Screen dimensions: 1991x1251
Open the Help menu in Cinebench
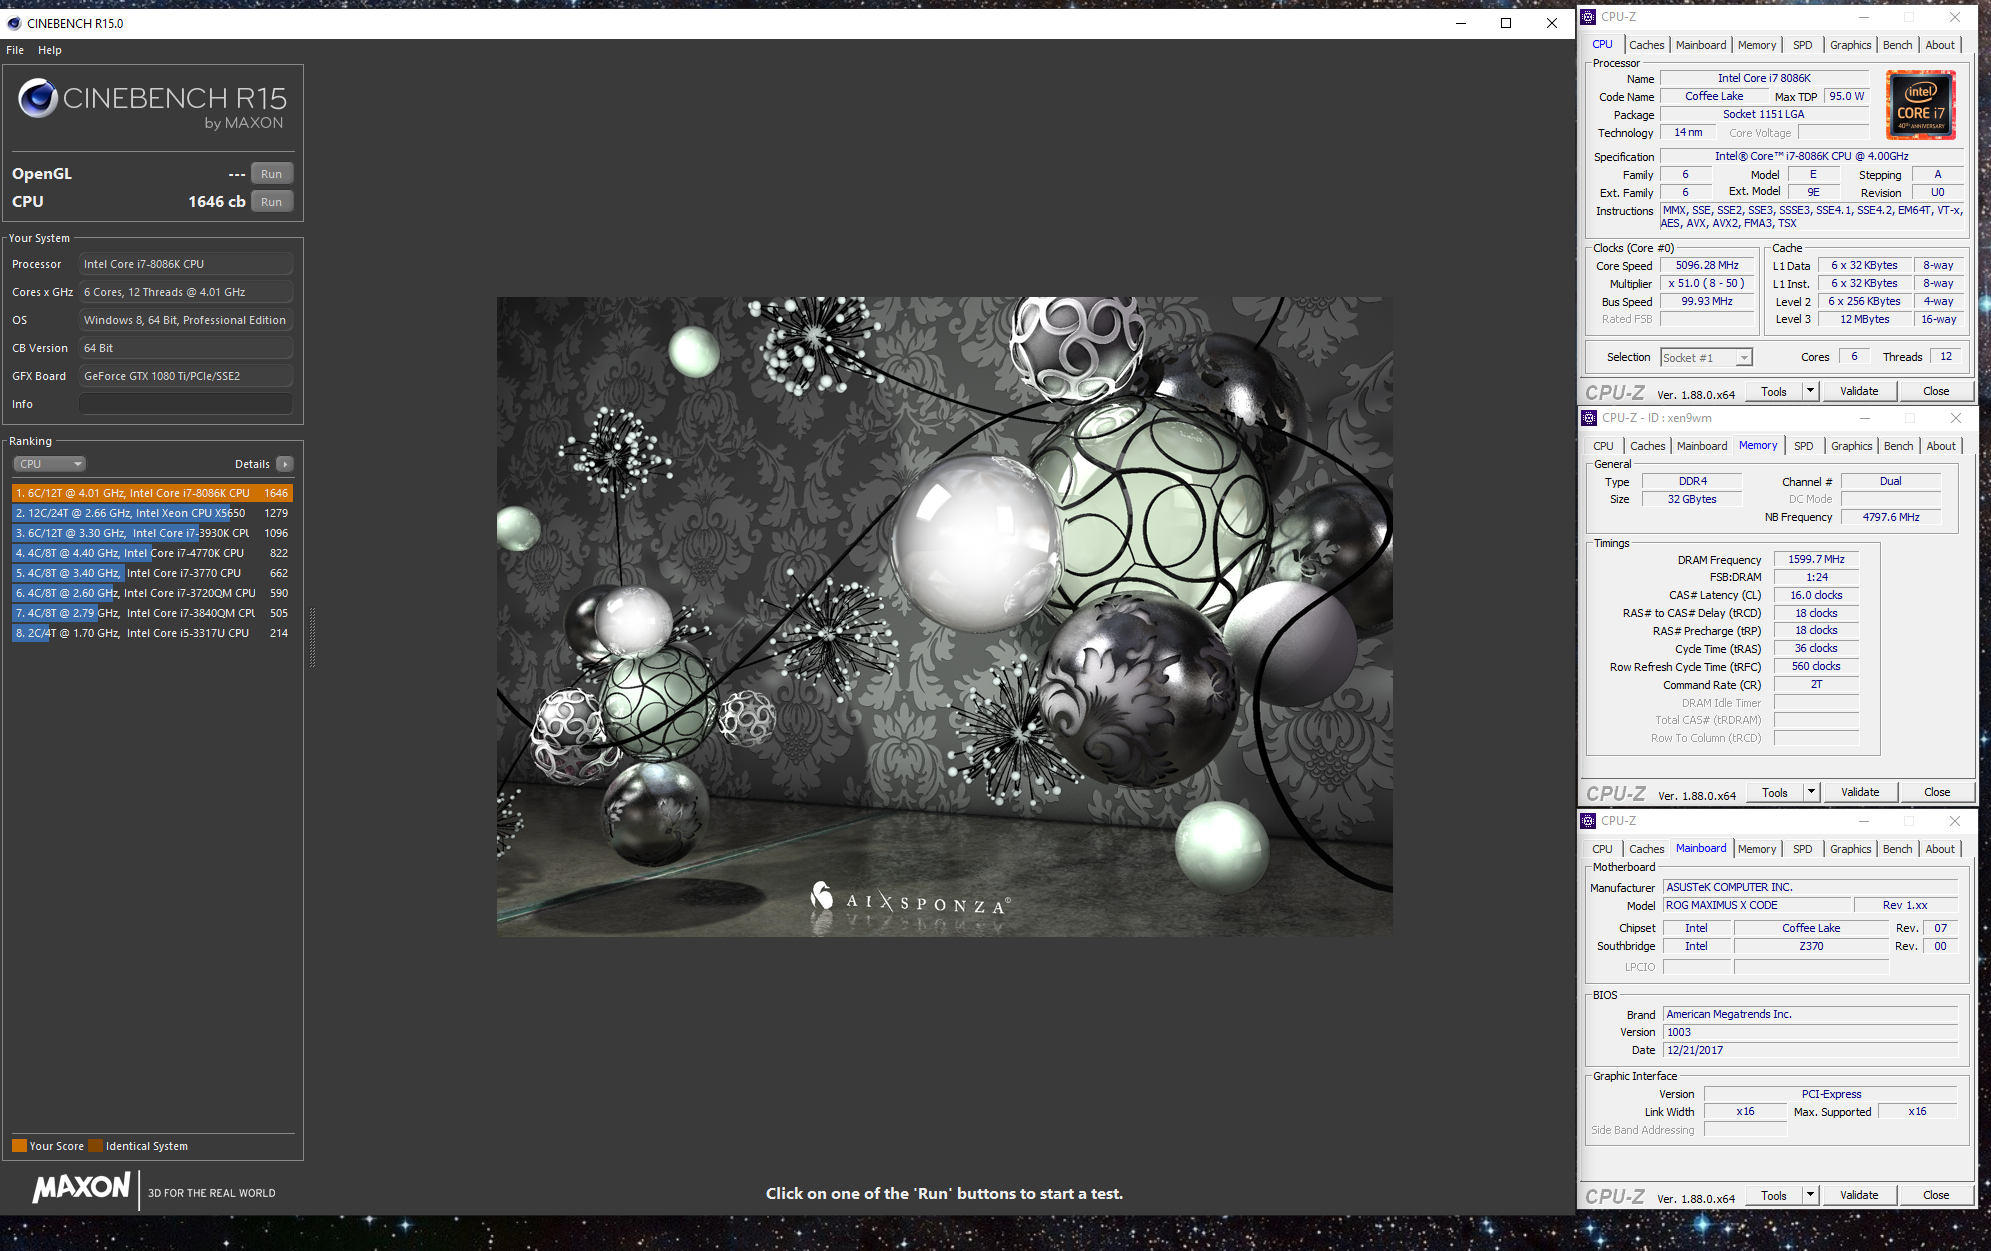pos(50,50)
